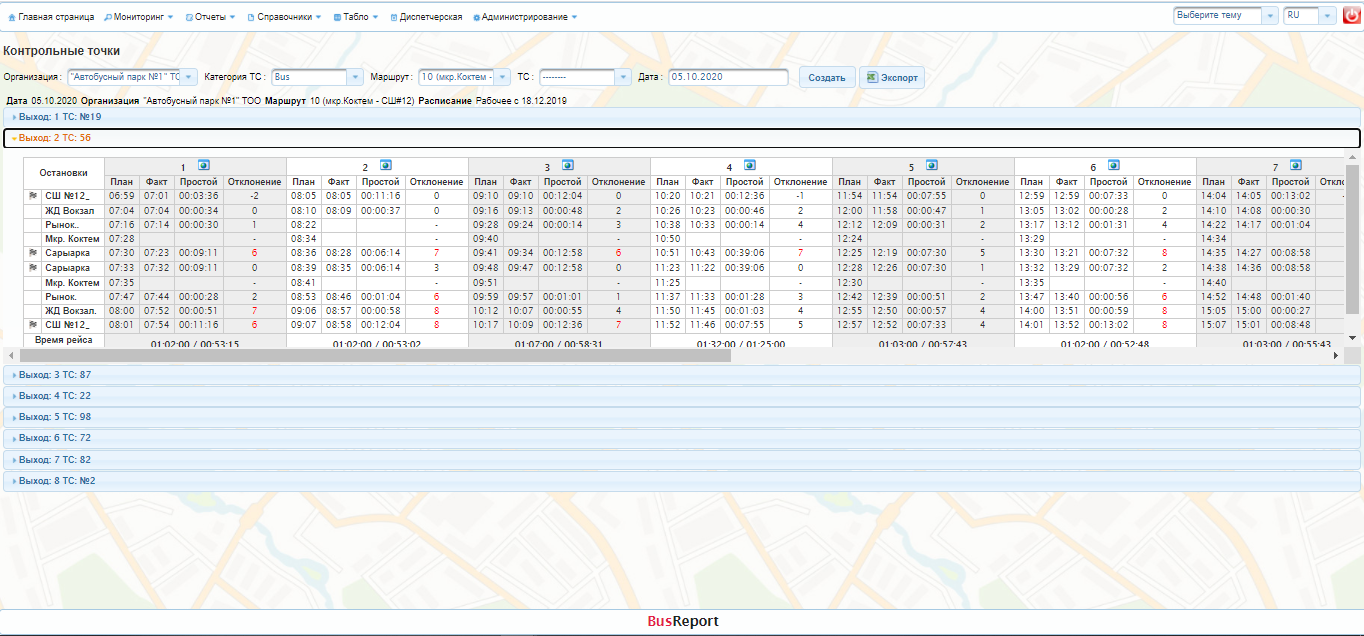The image size is (1364, 636).
Task: Expand the Выход: 4 ТС: 22 section
Action: click(x=681, y=396)
